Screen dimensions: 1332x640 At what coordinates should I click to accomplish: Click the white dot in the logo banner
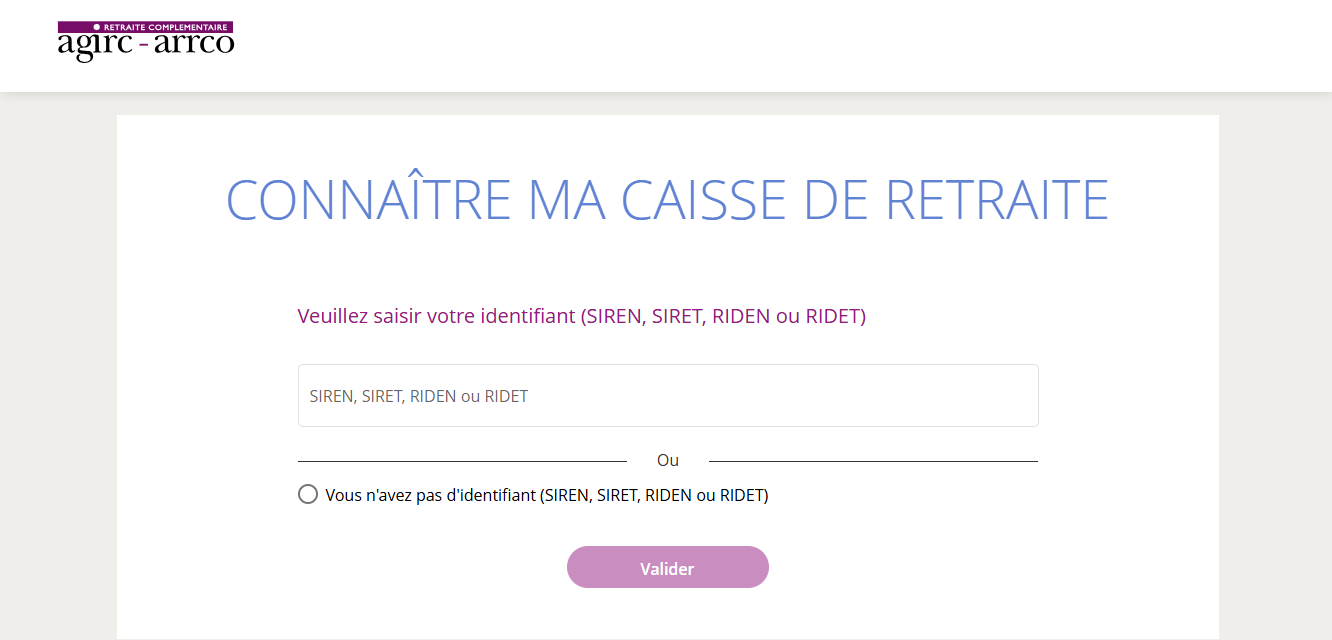tap(97, 27)
